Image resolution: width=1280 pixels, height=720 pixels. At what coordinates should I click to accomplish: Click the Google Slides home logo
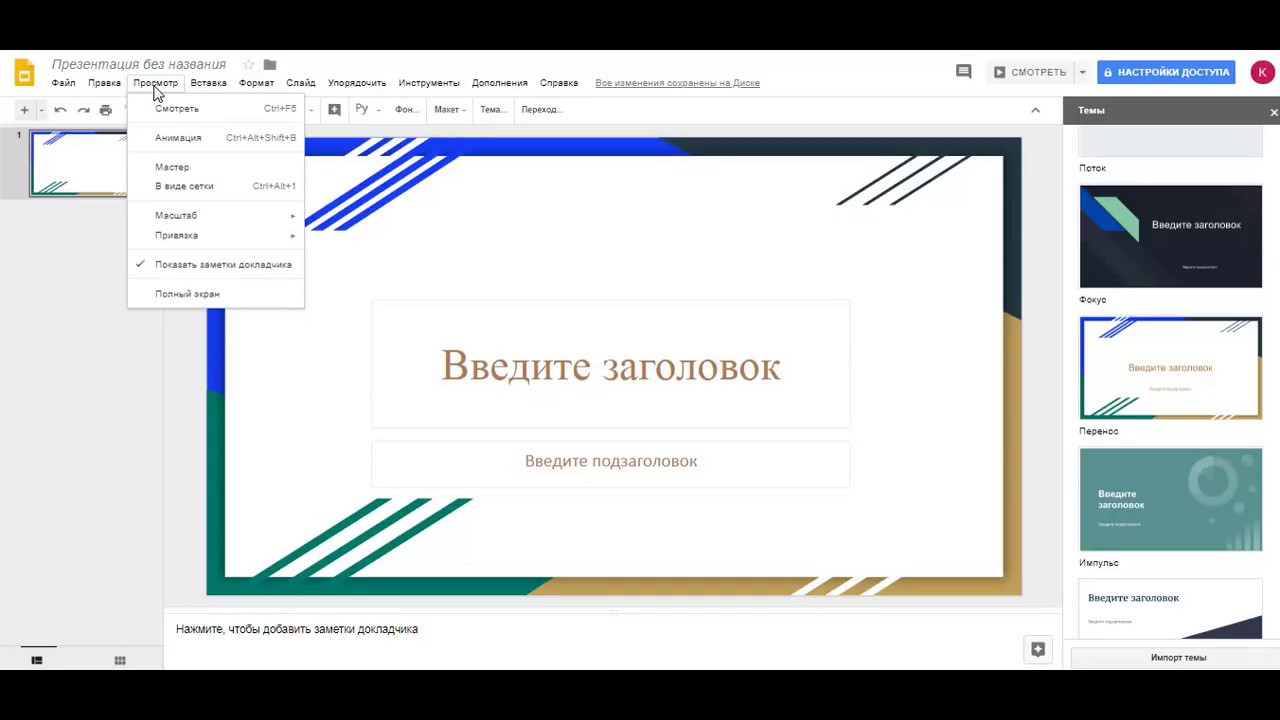click(x=24, y=72)
